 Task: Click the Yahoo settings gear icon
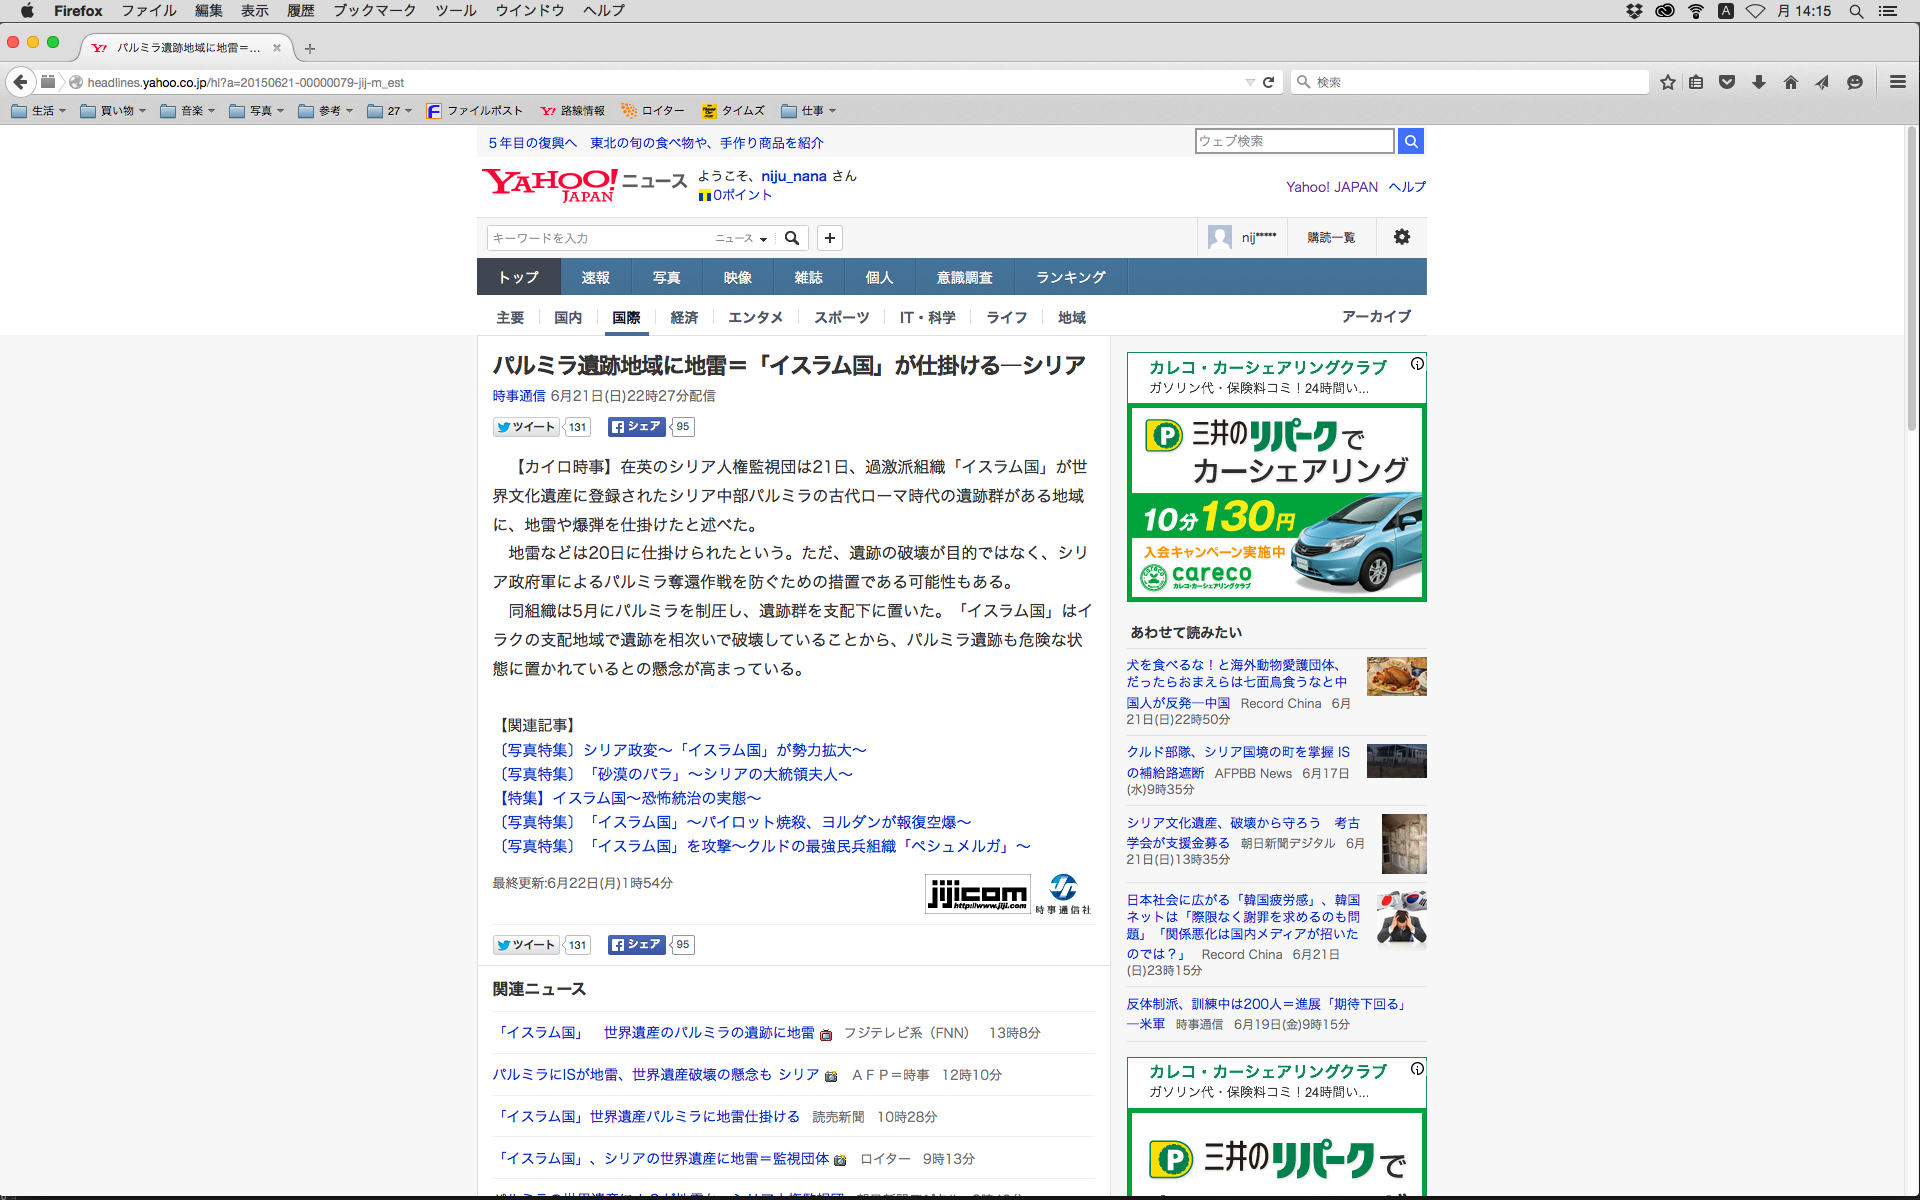[x=1401, y=237]
